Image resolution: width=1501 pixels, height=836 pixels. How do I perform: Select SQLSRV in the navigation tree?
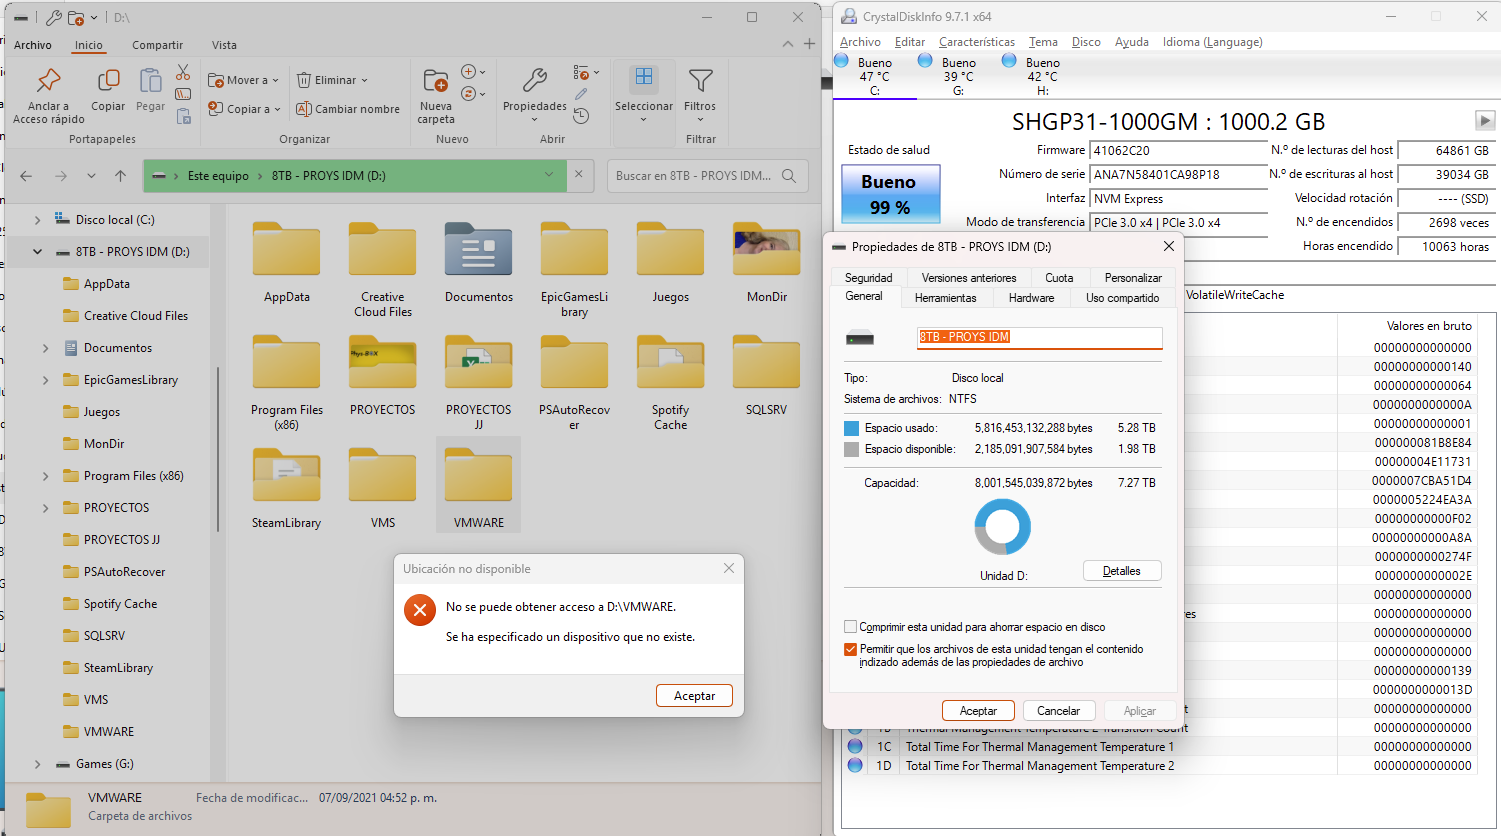(x=104, y=636)
